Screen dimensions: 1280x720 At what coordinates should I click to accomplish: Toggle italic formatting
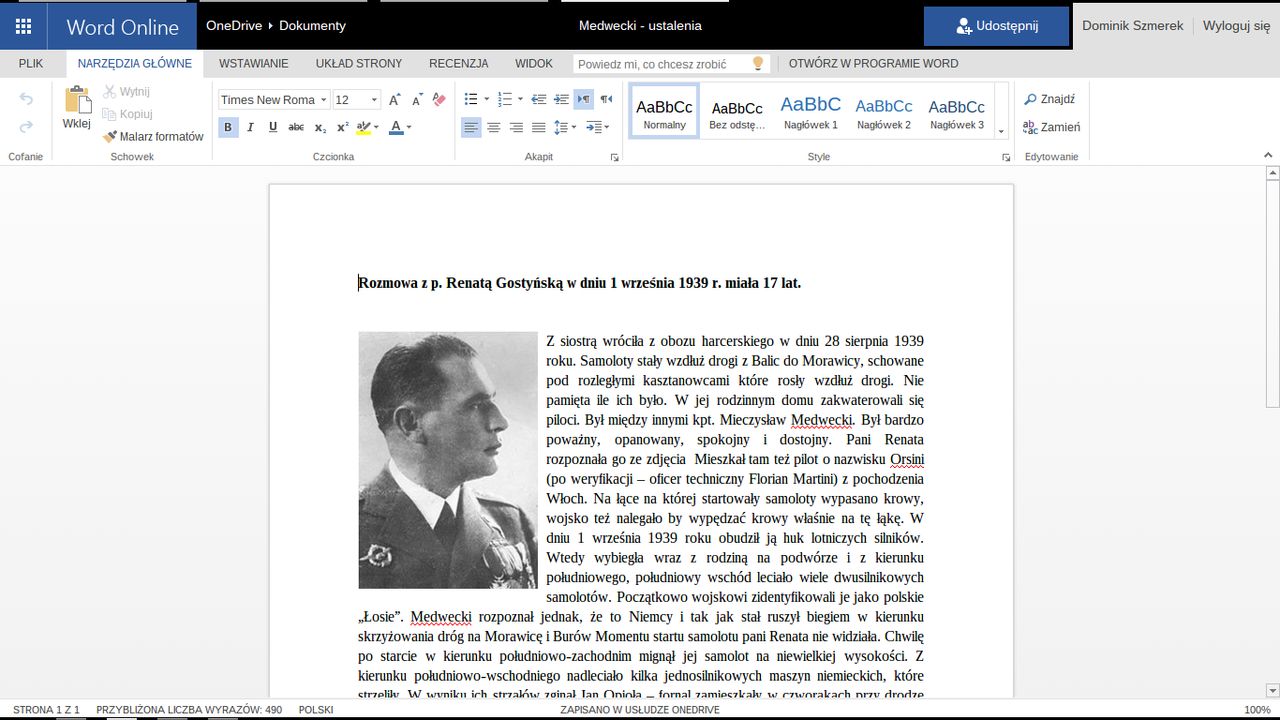point(251,127)
